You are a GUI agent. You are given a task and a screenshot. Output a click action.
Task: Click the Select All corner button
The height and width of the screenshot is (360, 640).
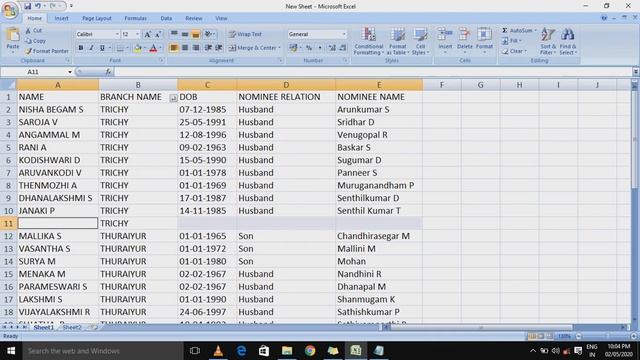[8, 85]
